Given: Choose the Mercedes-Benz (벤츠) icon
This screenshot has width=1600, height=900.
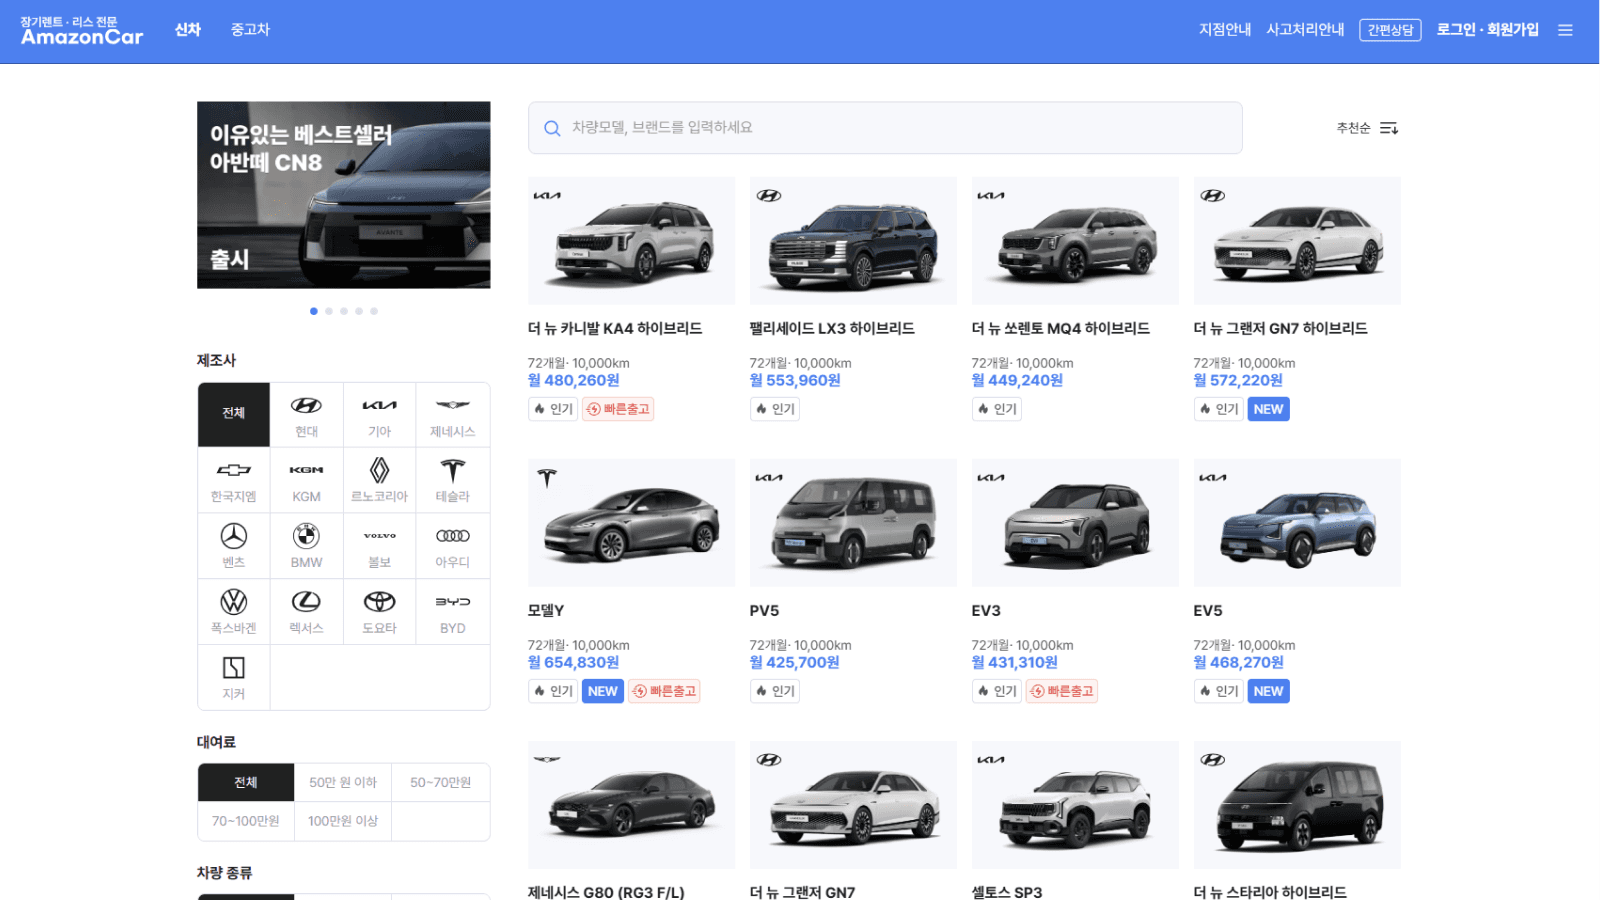Looking at the screenshot, I should tap(234, 546).
